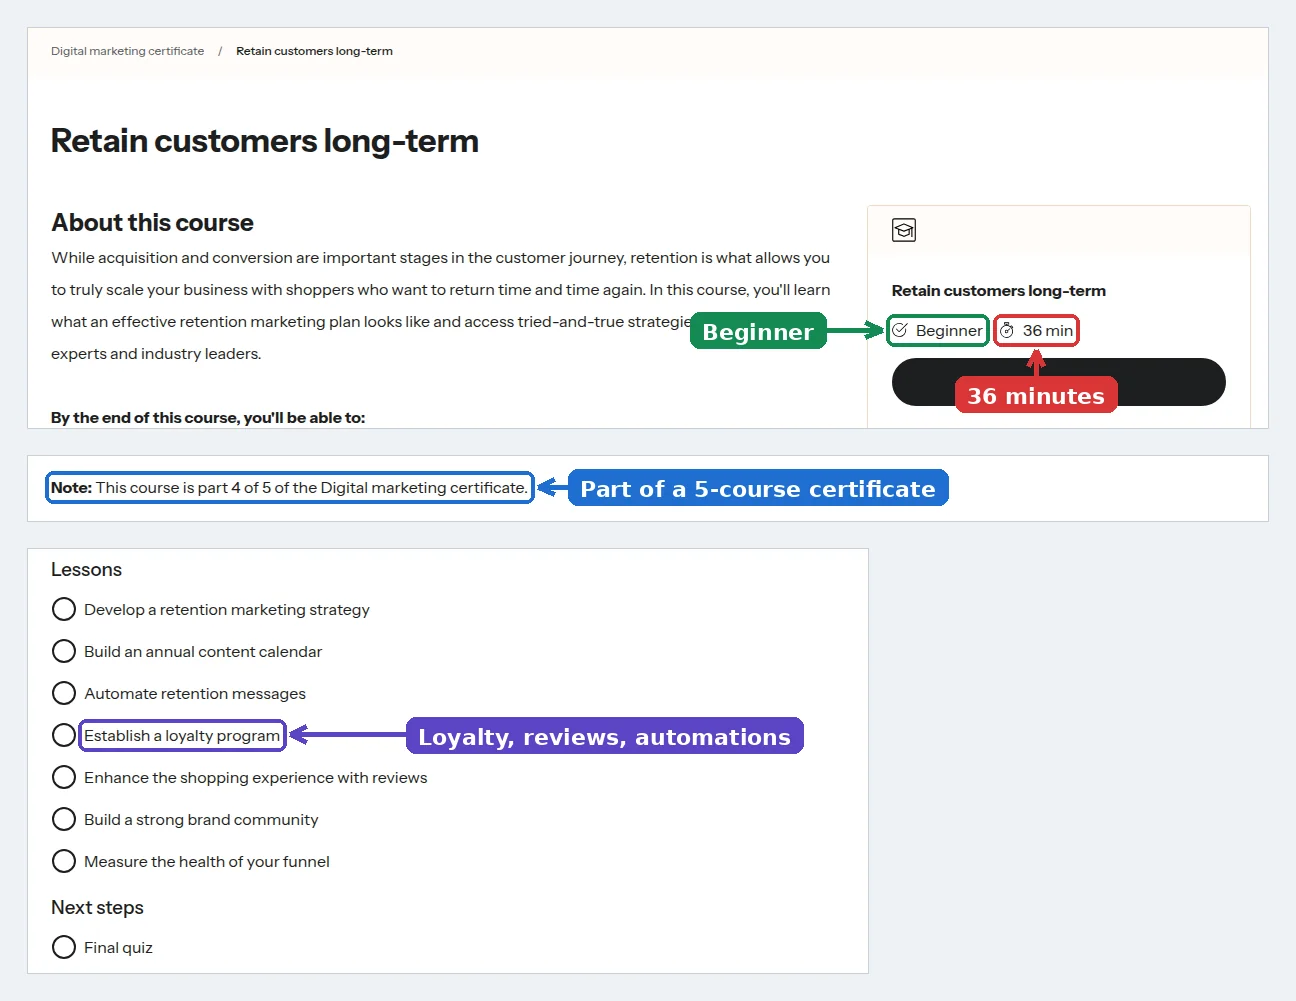1296x1001 pixels.
Task: Toggle the Automate retention messages circle
Action: 64,693
